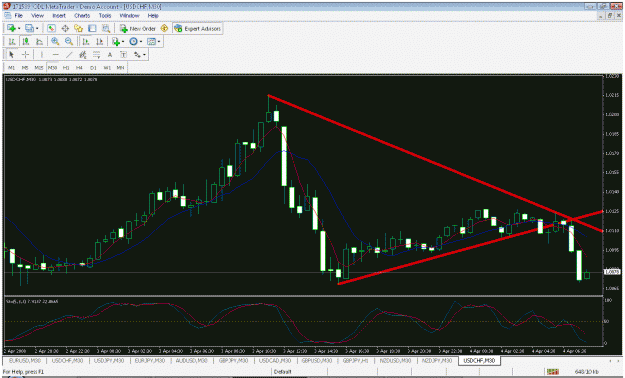625x378 pixels.
Task: Click the New Order button
Action: click(138, 28)
